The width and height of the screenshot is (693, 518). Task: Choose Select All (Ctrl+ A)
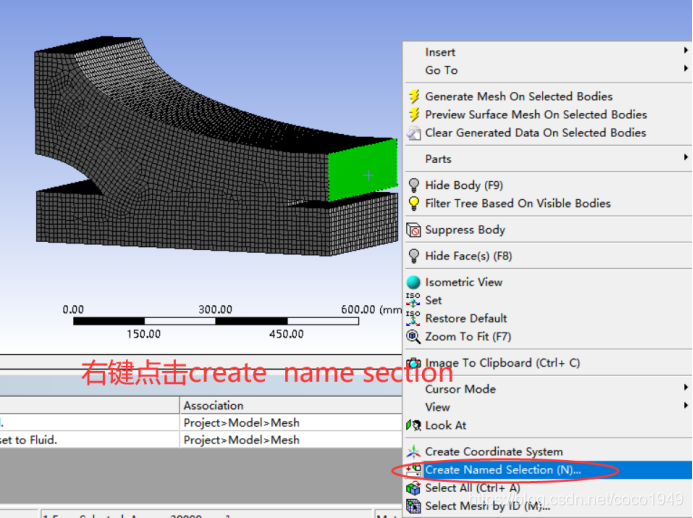(x=548, y=488)
